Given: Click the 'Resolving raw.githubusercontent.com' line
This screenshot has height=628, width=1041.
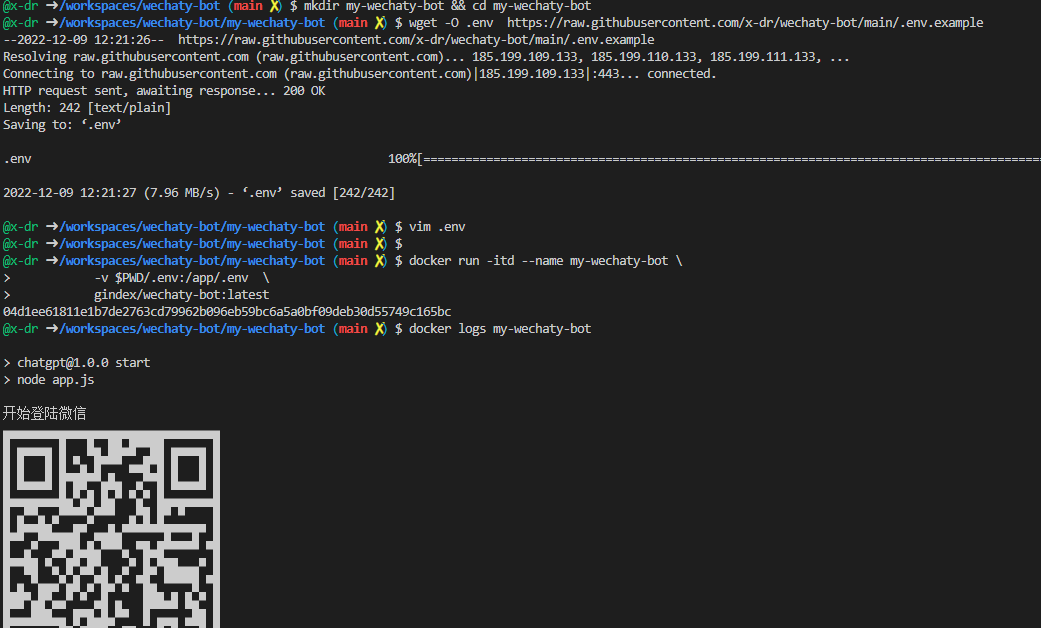Looking at the screenshot, I should tap(426, 57).
